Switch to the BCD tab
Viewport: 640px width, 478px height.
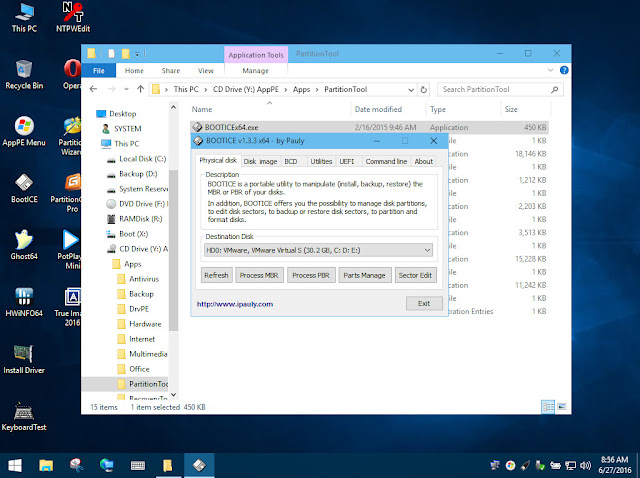click(291, 162)
